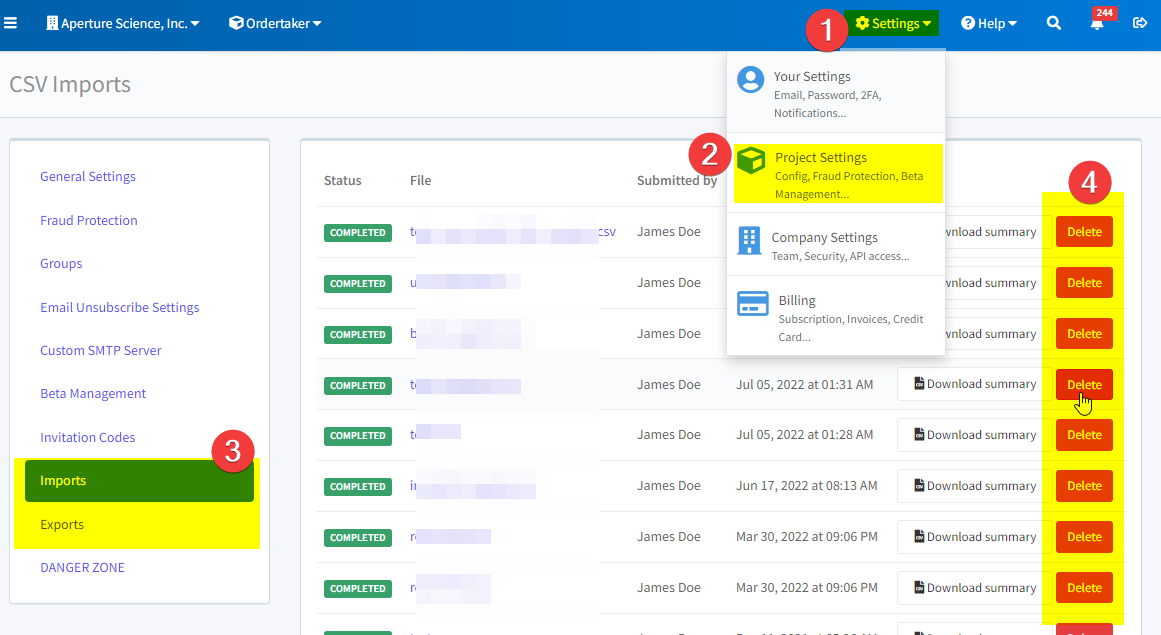Expand the Ordertaker project dropdown
The width and height of the screenshot is (1161, 635).
coord(275,23)
